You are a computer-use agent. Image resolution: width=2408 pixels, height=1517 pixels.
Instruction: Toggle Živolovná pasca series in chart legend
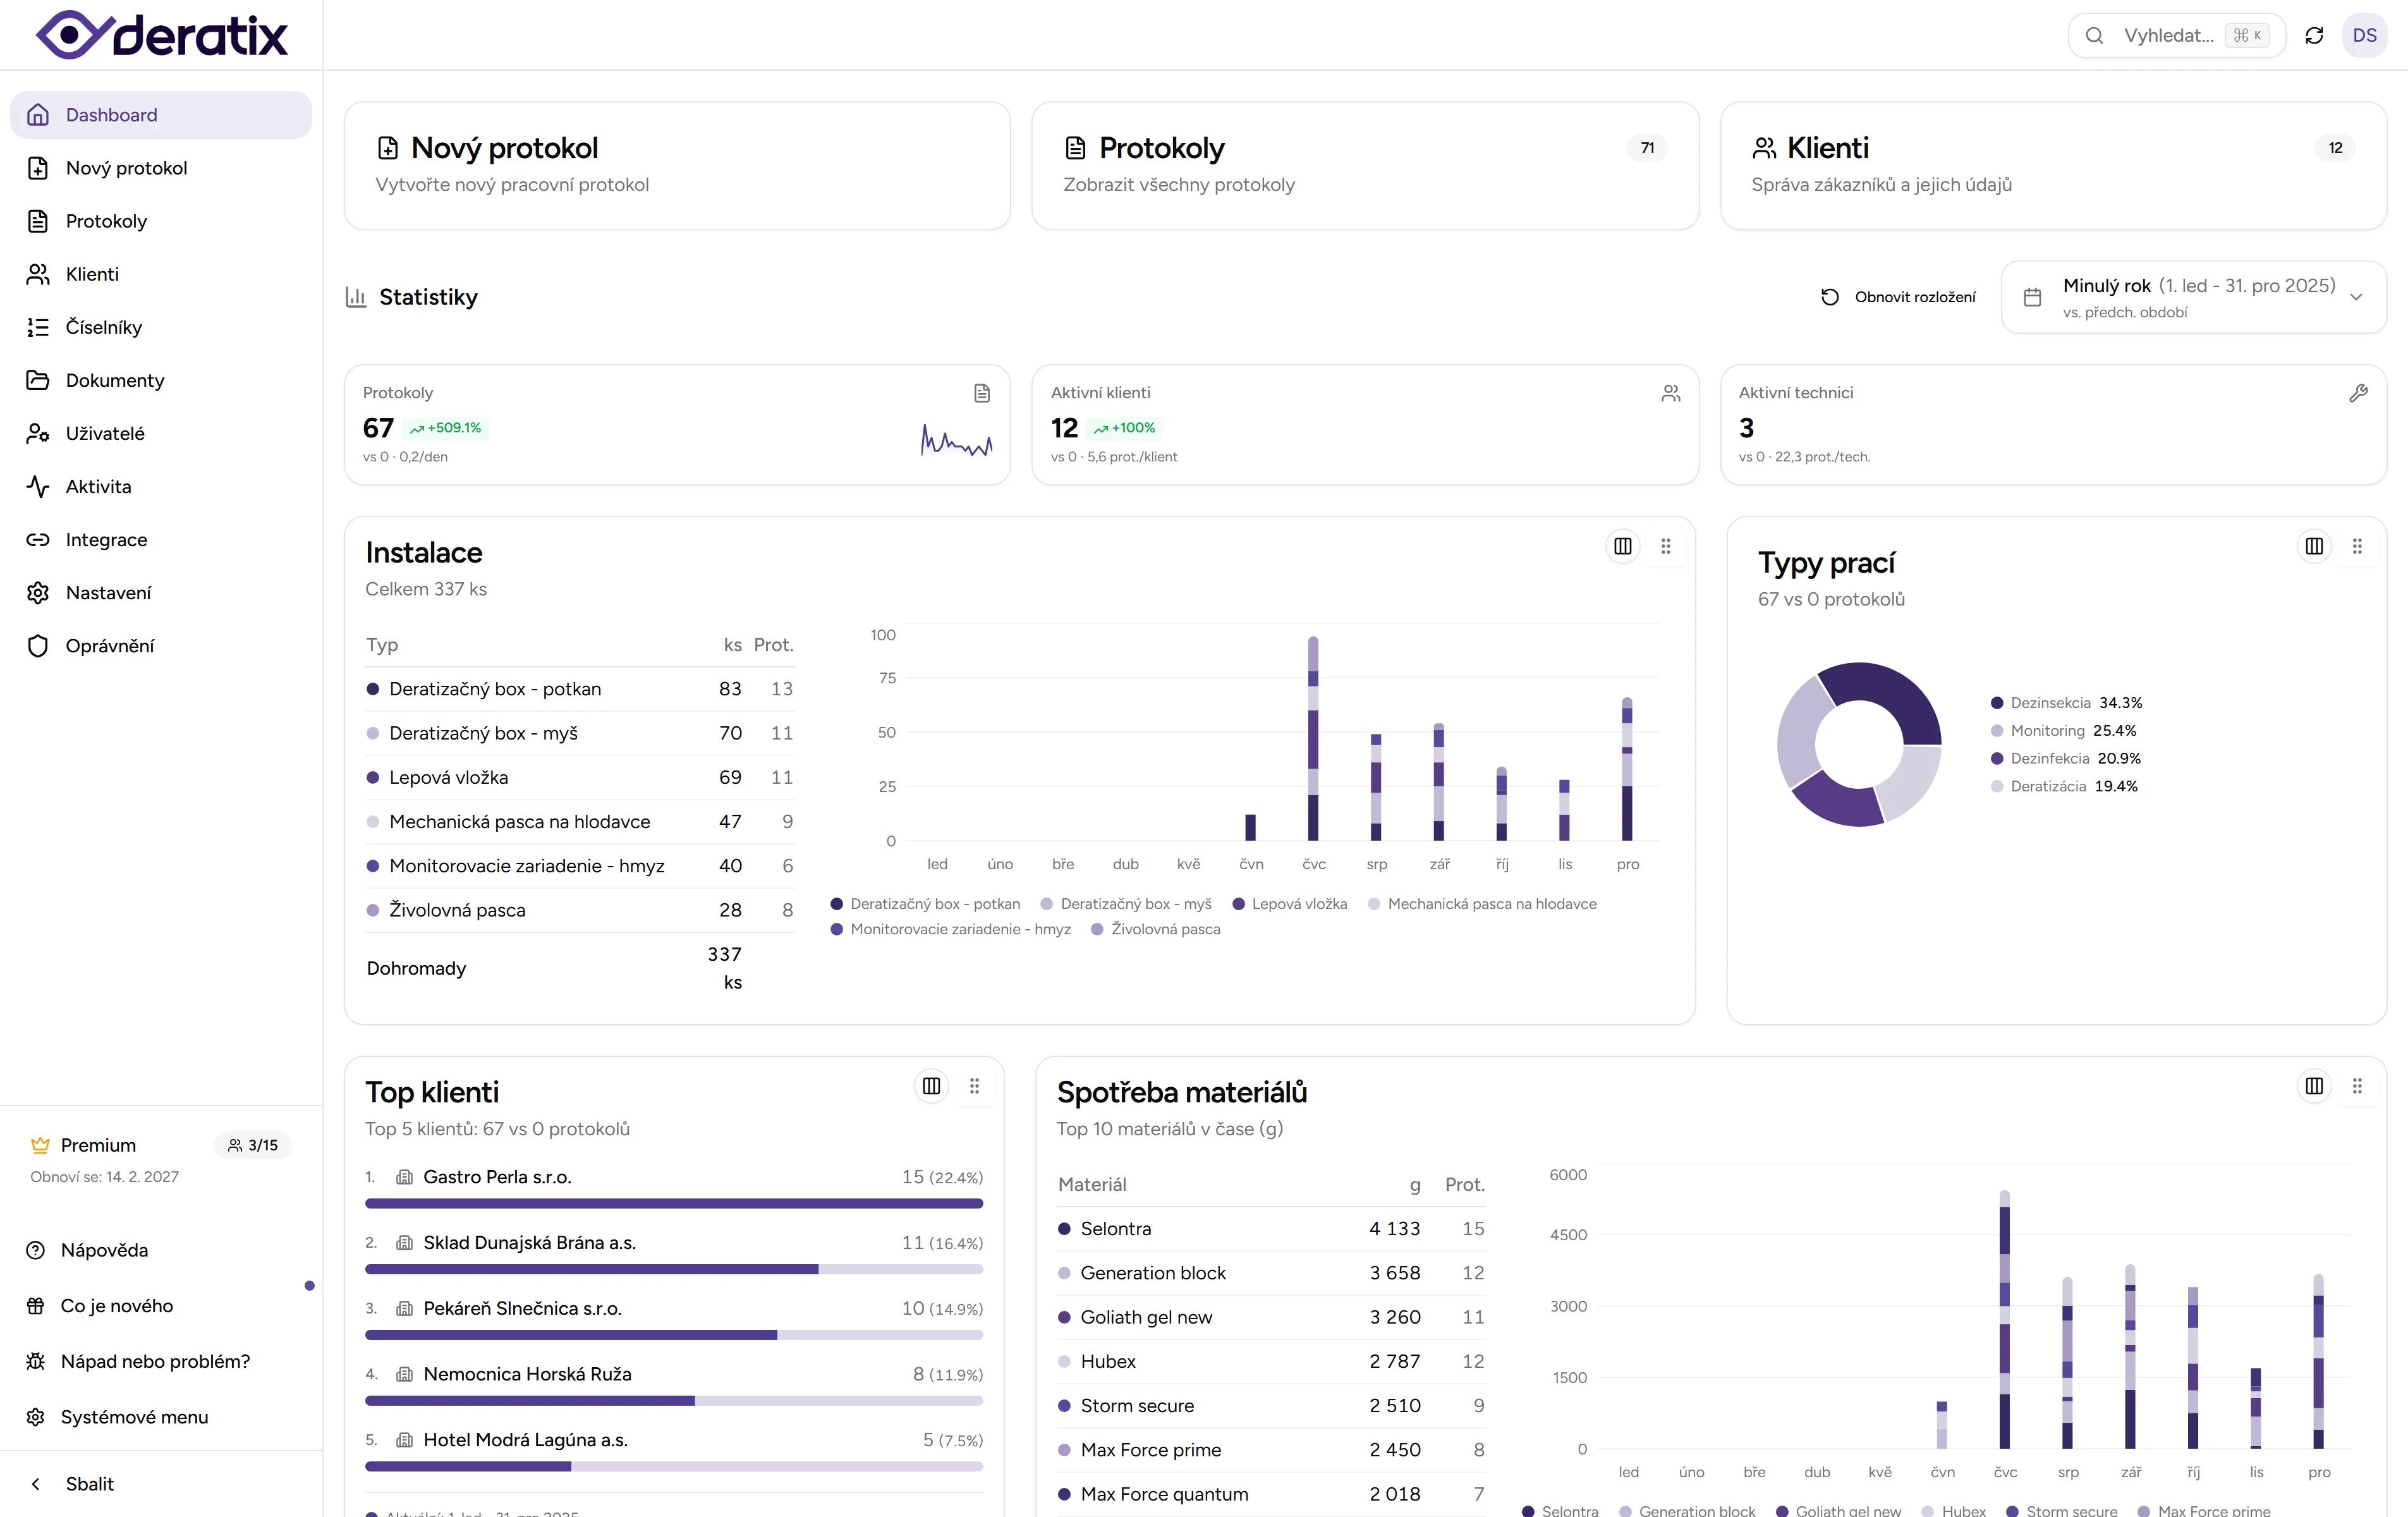pos(1156,929)
